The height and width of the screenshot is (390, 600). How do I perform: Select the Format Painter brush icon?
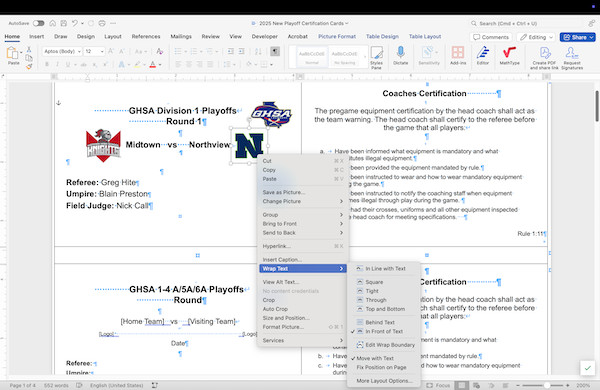tap(29, 66)
